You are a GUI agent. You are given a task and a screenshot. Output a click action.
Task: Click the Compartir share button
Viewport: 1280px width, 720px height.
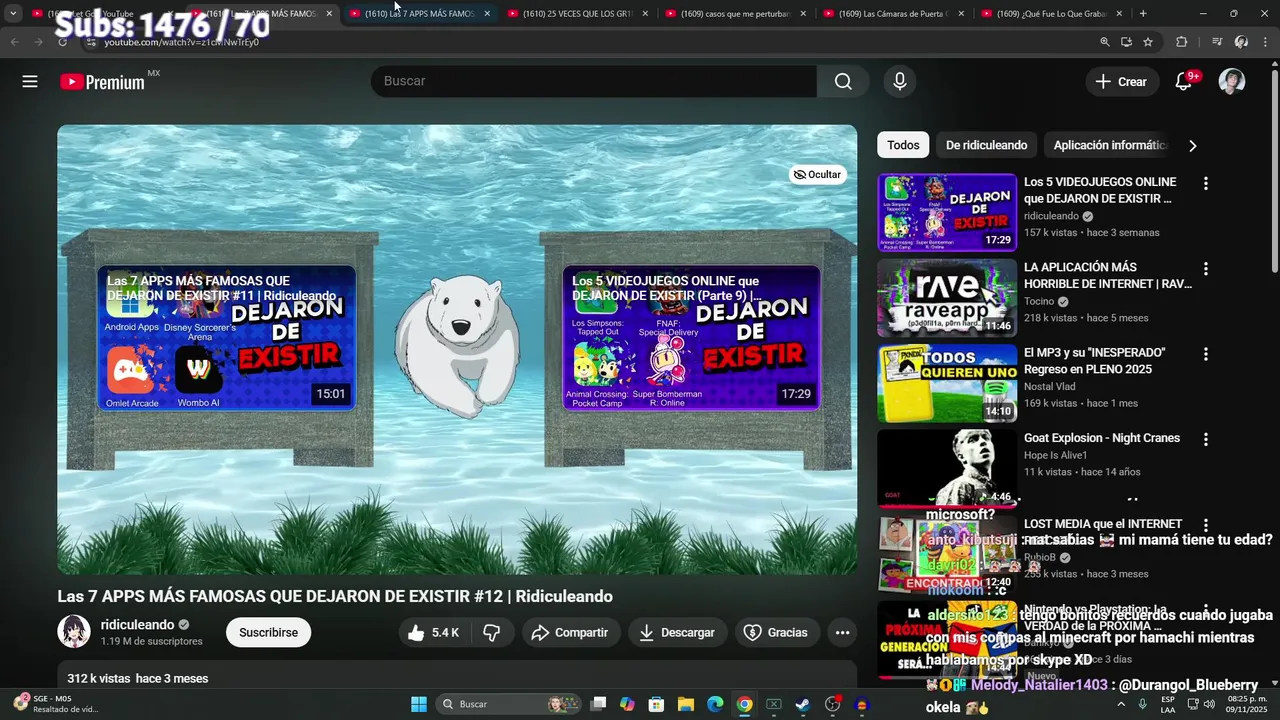pyautogui.click(x=570, y=632)
